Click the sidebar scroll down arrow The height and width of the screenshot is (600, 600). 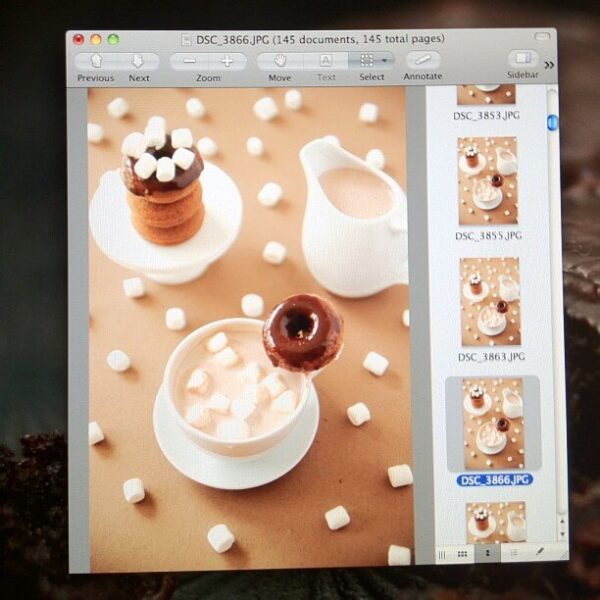(x=562, y=534)
